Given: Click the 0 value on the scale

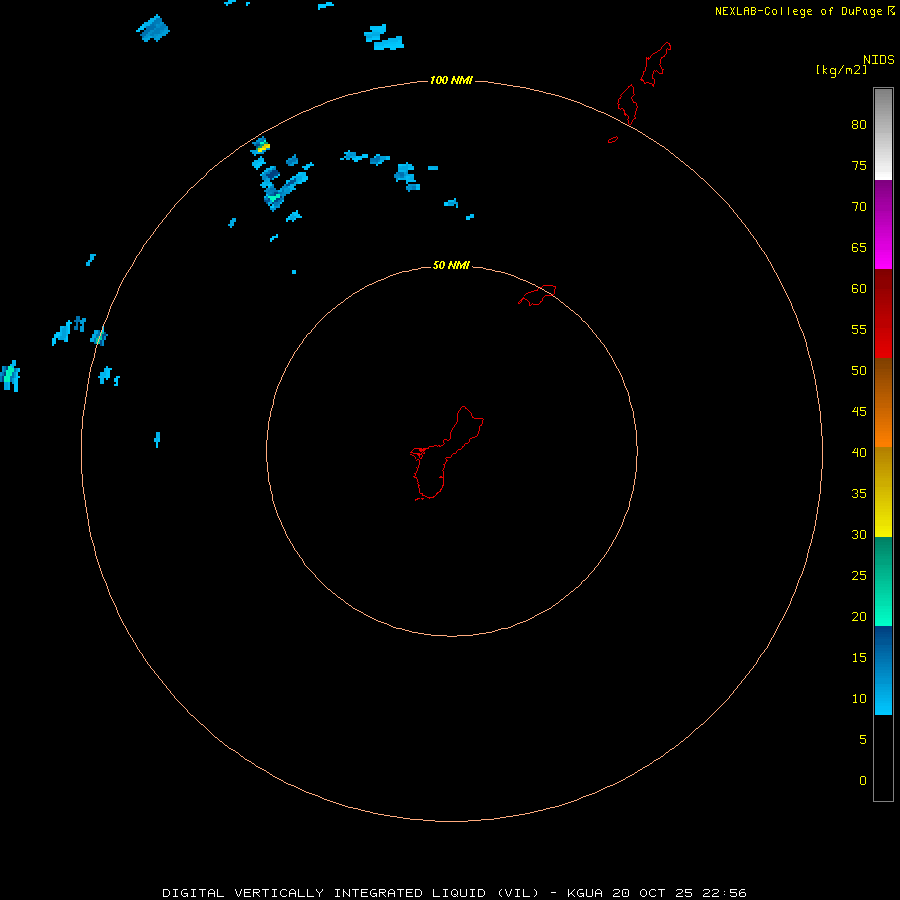Looking at the screenshot, I should (x=863, y=781).
